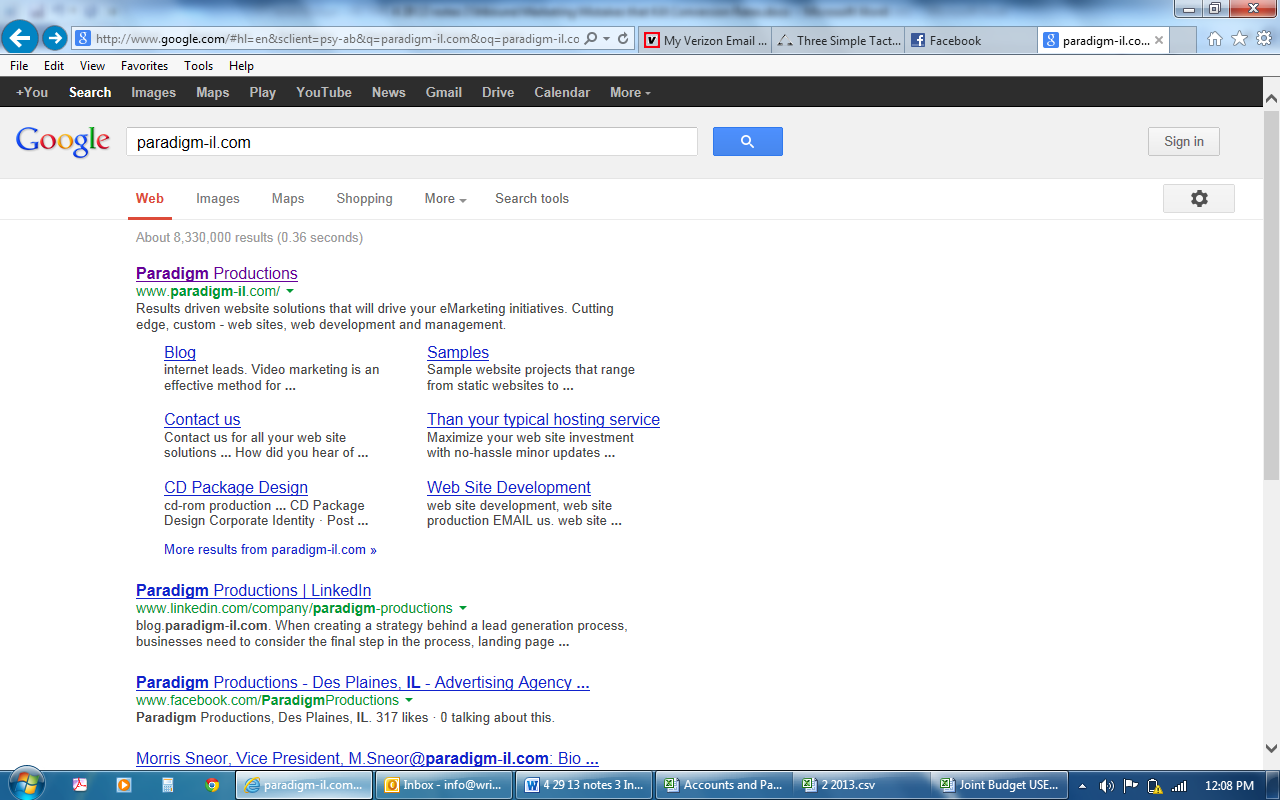Image resolution: width=1280 pixels, height=800 pixels.
Task: Open the Tools menu
Action: pyautogui.click(x=198, y=66)
